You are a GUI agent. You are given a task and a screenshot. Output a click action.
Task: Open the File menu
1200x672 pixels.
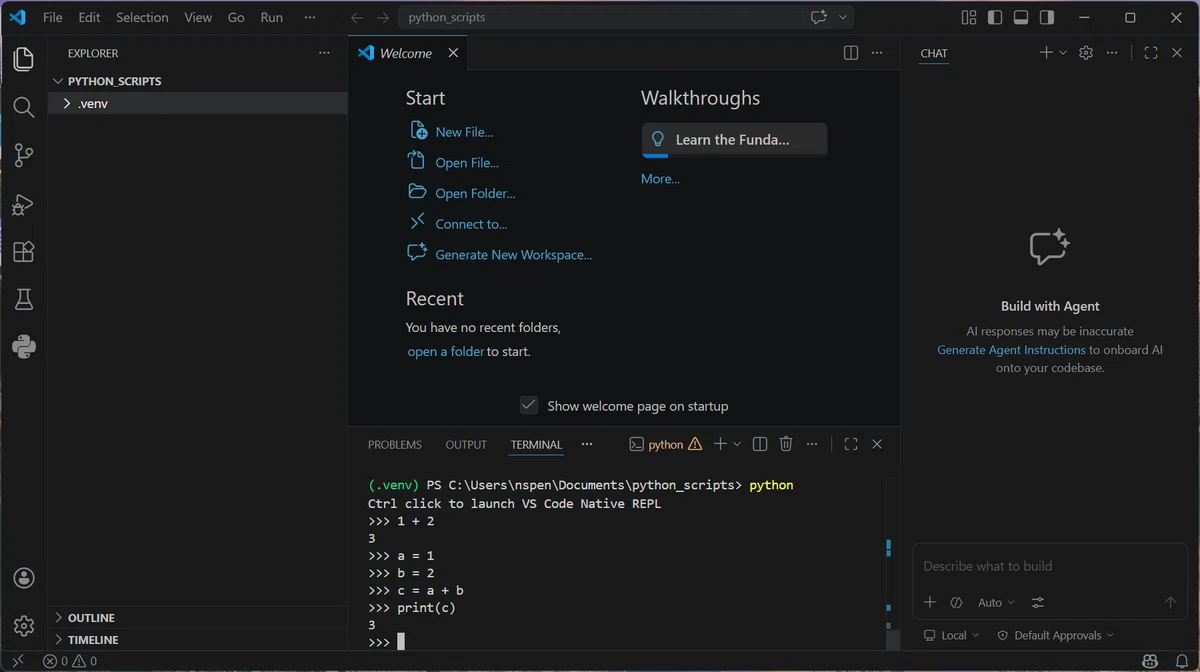click(53, 17)
